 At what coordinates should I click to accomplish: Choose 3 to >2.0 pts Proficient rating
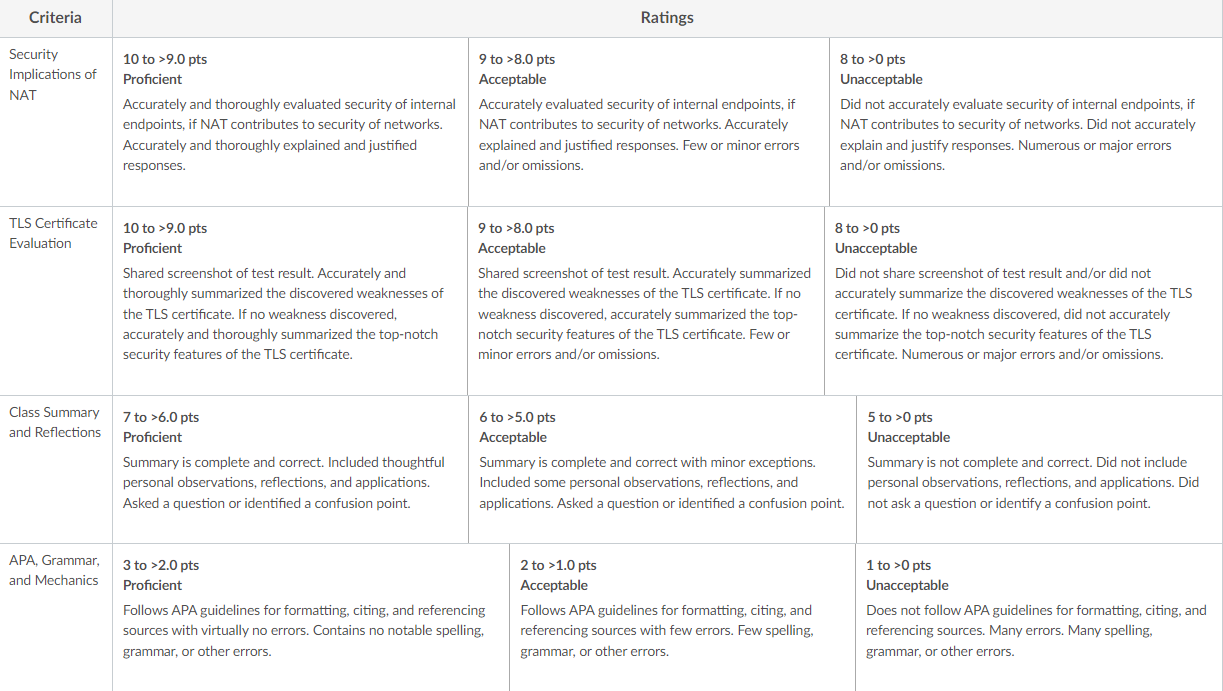pos(311,617)
